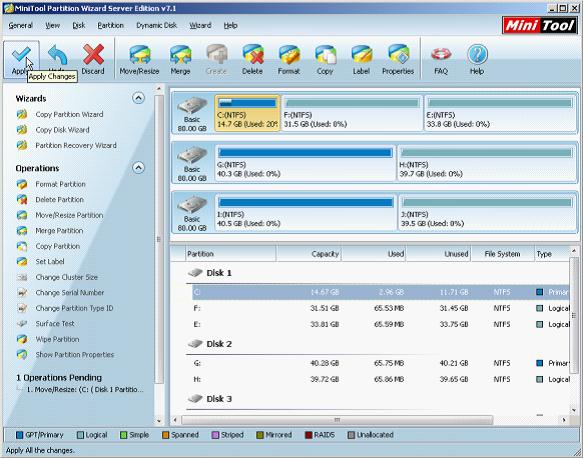Screen dimensions: 583x458
Task: Open the Wizard menu
Action: [200, 26]
